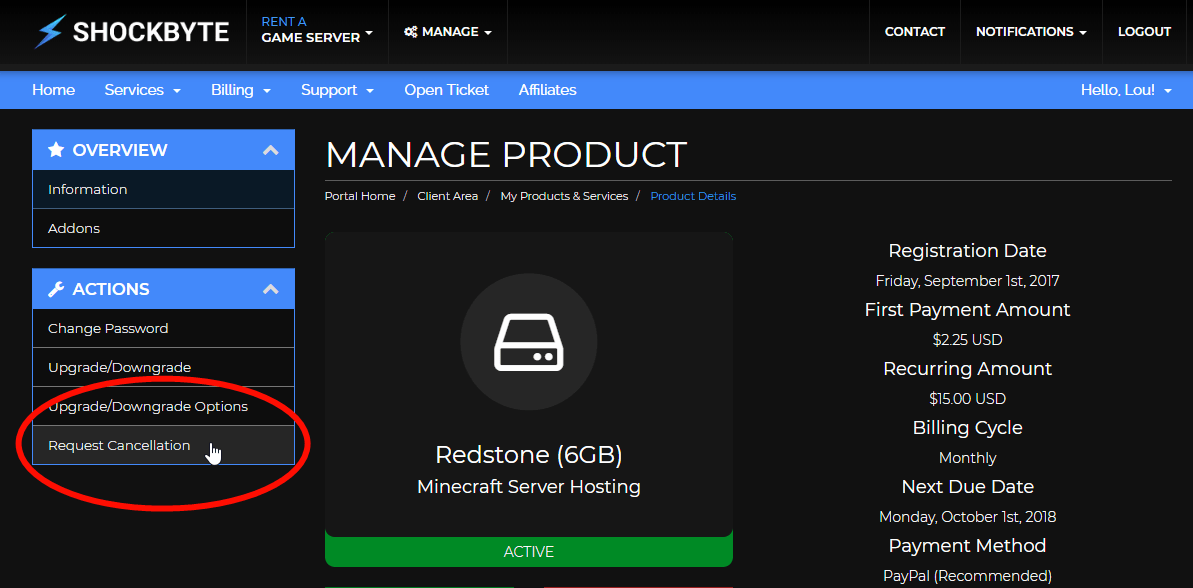Open My Products & Services breadcrumb
The width and height of the screenshot is (1193, 588).
(565, 196)
